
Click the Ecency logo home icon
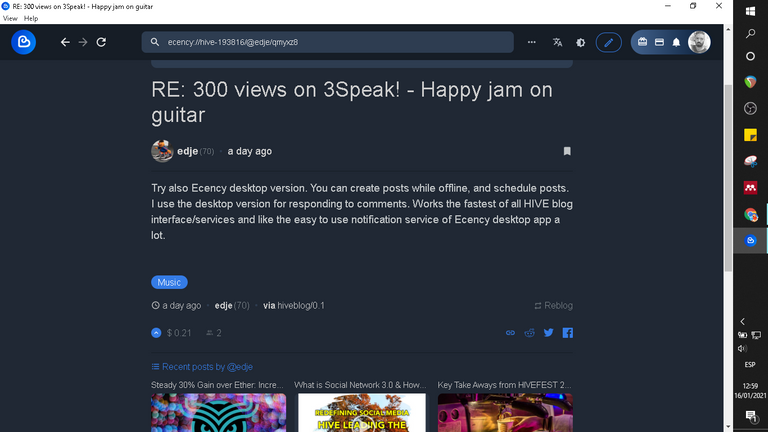(x=24, y=42)
